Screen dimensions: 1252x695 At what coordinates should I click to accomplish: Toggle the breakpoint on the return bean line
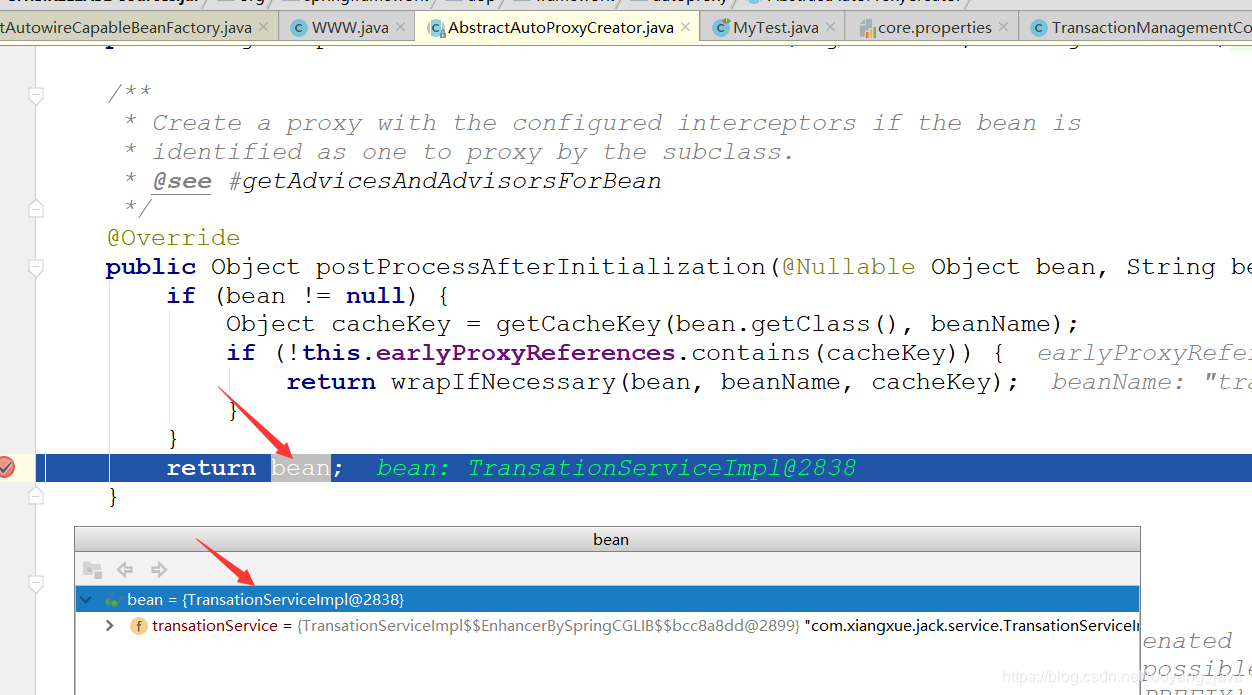6,467
